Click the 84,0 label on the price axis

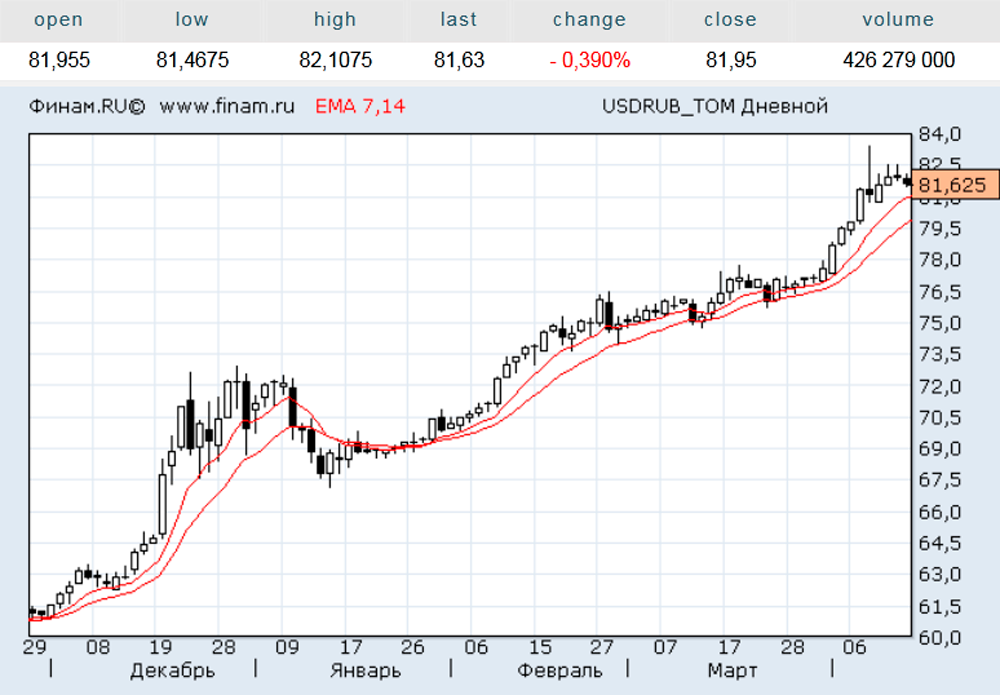click(x=939, y=134)
